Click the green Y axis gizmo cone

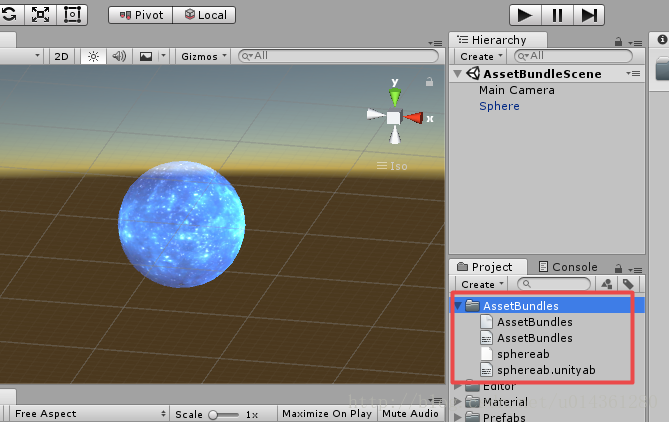(395, 97)
